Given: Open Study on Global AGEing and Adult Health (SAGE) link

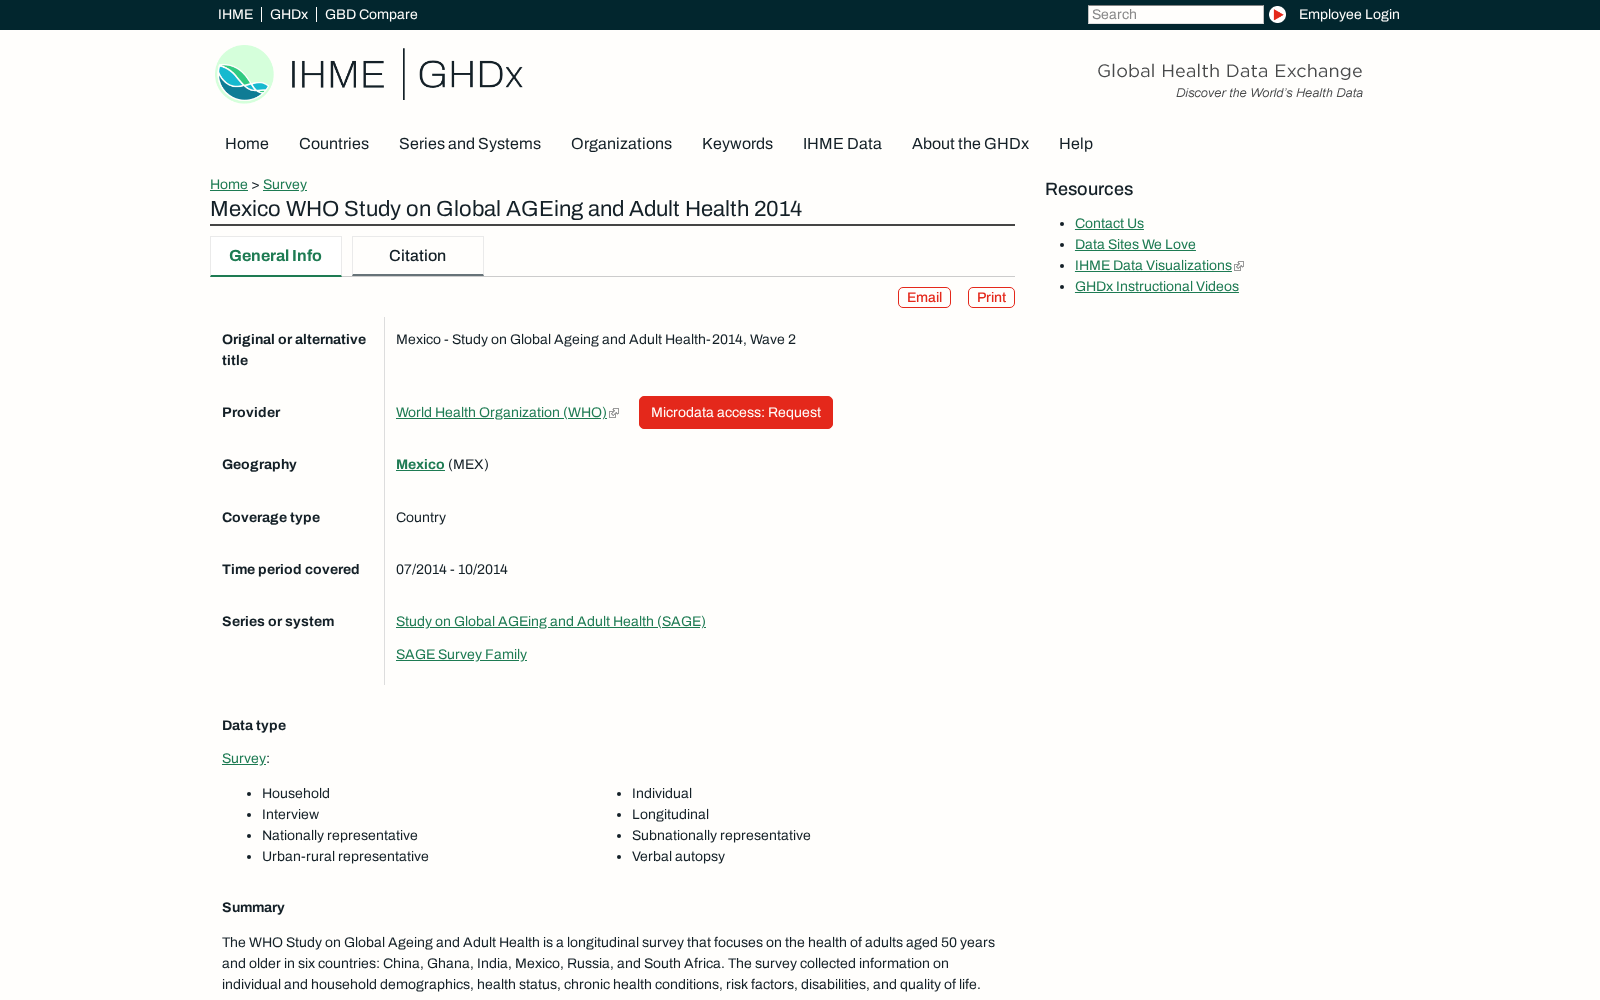Looking at the screenshot, I should tap(551, 621).
